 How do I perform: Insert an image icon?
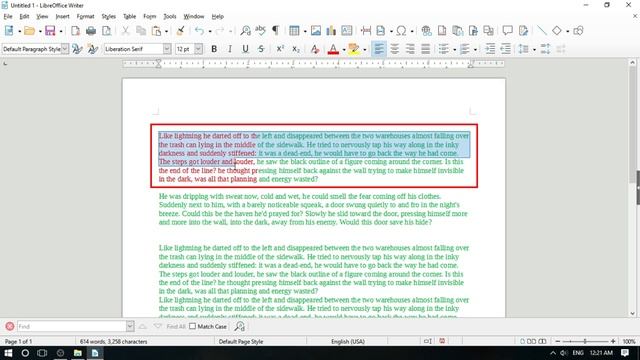pyautogui.click(x=316, y=31)
